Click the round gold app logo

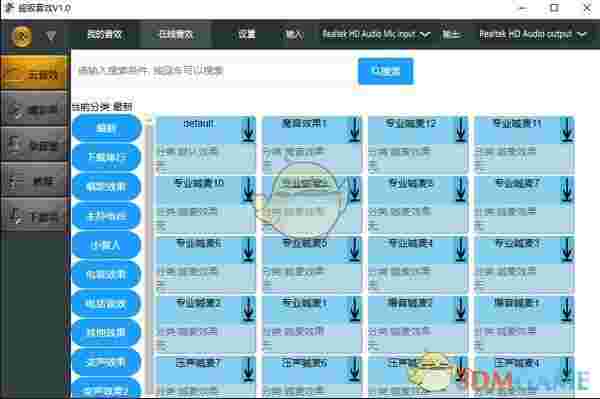(x=21, y=36)
